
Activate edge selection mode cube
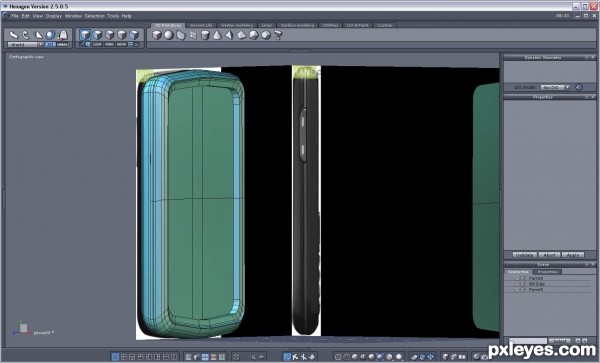[110, 35]
